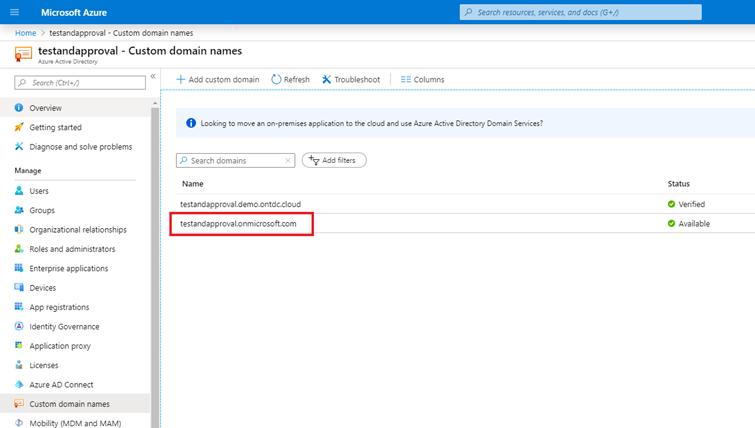Click the Mobility (MDM and MAM) icon
The height and width of the screenshot is (428, 755).
[19, 423]
